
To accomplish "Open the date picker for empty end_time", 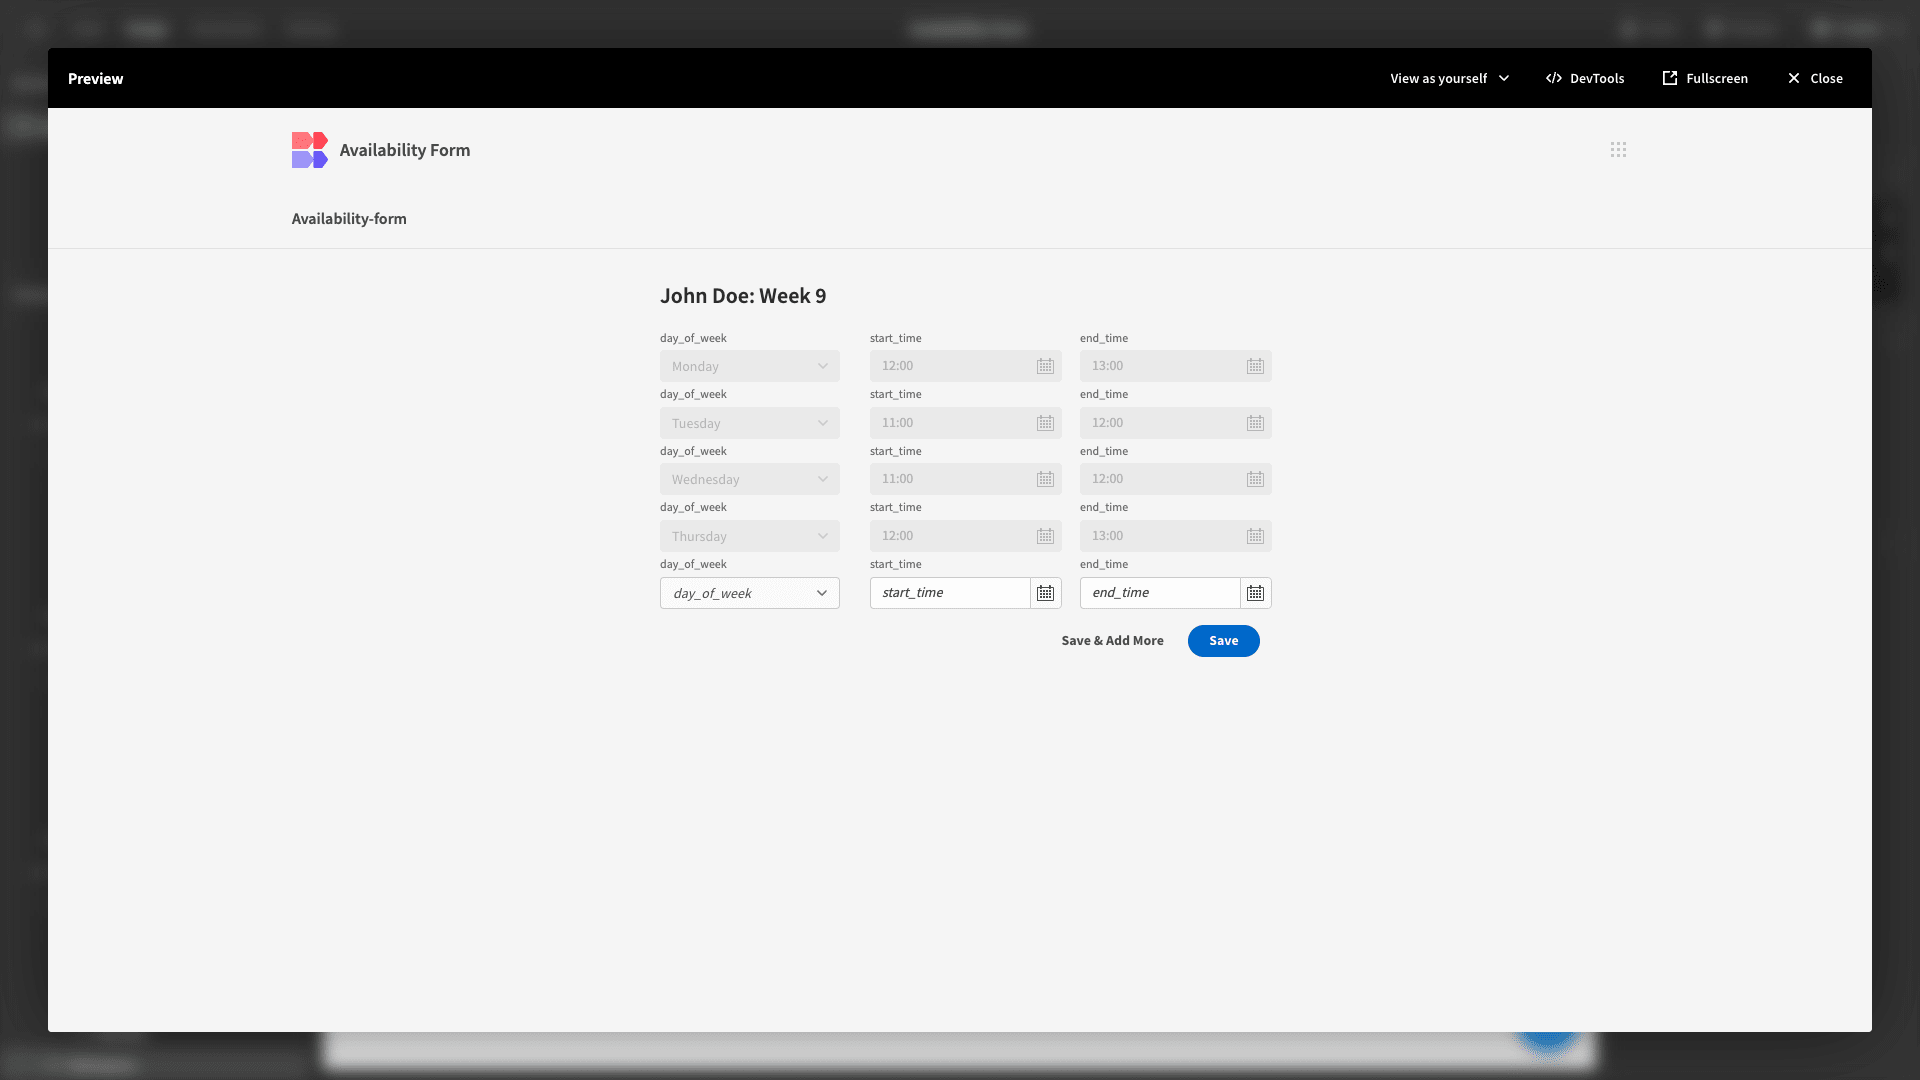I will (x=1255, y=593).
